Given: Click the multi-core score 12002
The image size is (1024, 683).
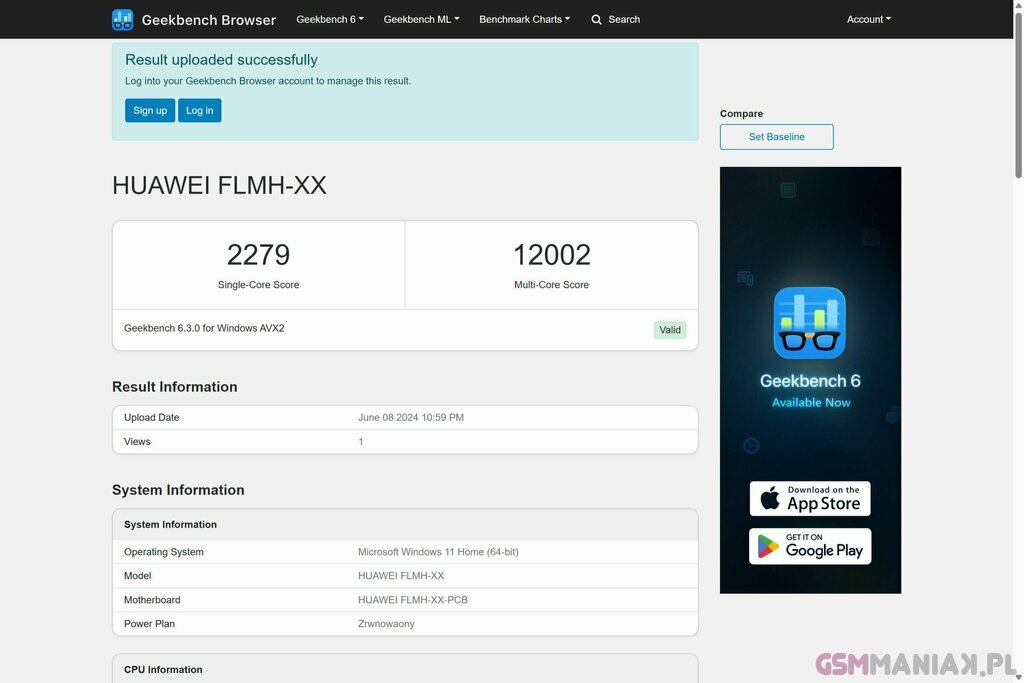Looking at the screenshot, I should [552, 255].
